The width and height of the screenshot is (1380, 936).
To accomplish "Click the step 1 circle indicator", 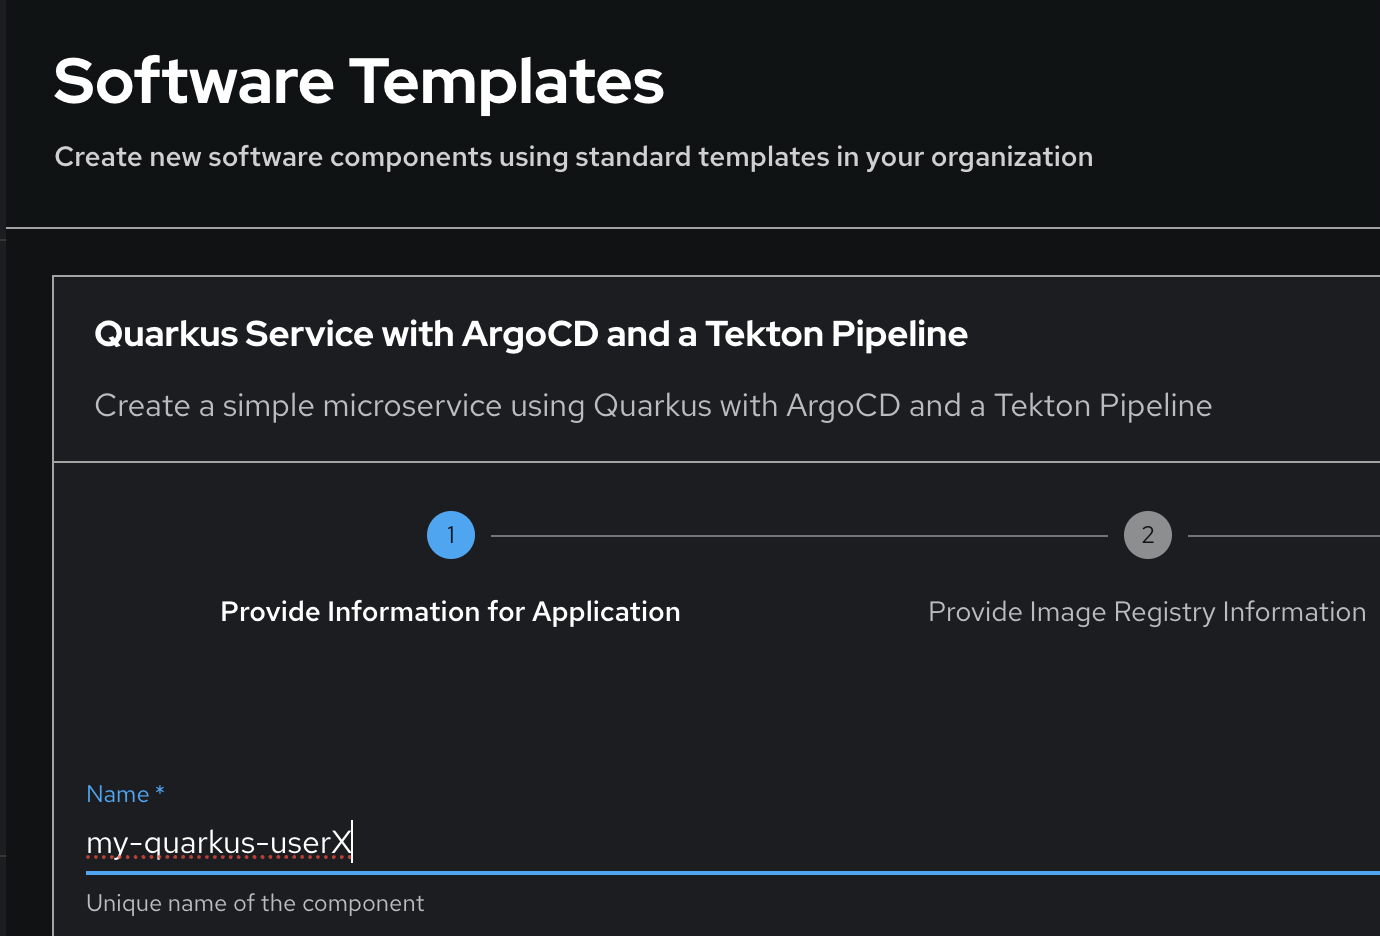I will point(451,535).
